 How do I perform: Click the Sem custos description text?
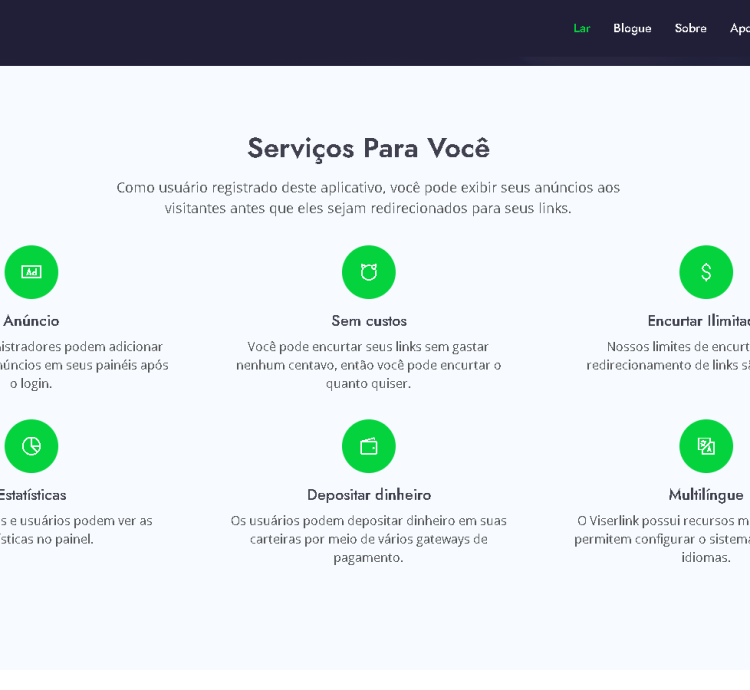(x=369, y=365)
